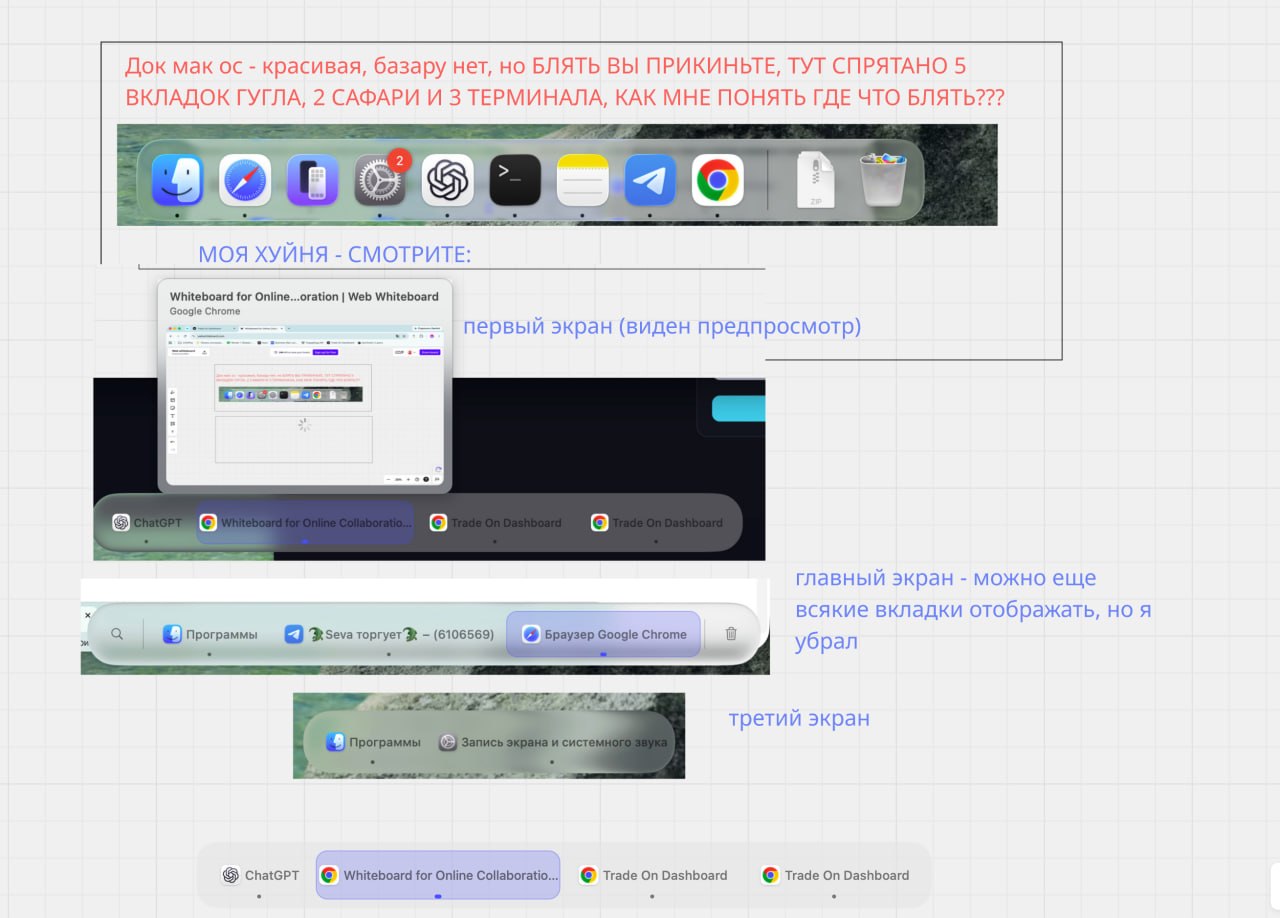Viewport: 1280px width, 918px height.
Task: Open "Запись экрана и системного звука" dock item
Action: (x=552, y=742)
